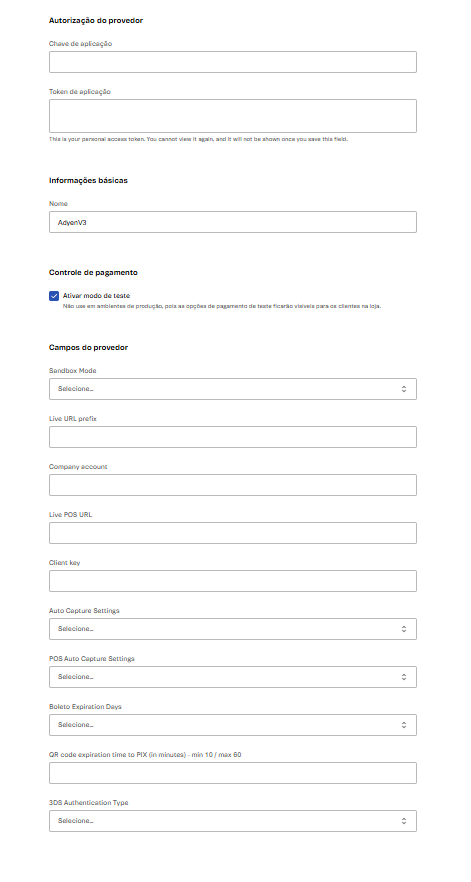
Task: Click the Client key input field
Action: coord(232,581)
